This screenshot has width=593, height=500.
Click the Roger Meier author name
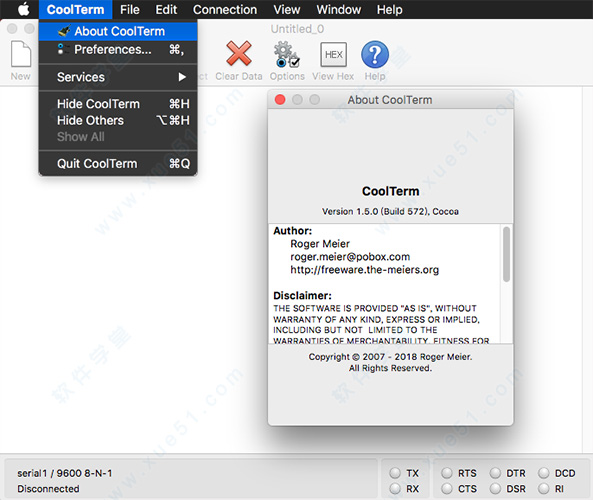click(x=320, y=244)
